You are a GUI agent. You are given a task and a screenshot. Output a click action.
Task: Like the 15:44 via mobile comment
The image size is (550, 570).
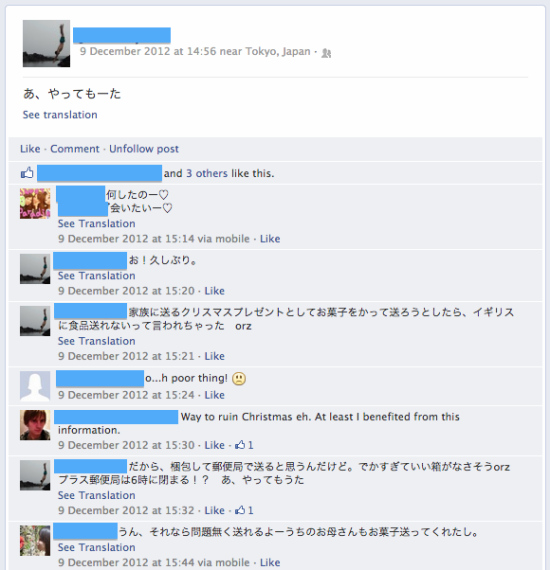point(270,562)
